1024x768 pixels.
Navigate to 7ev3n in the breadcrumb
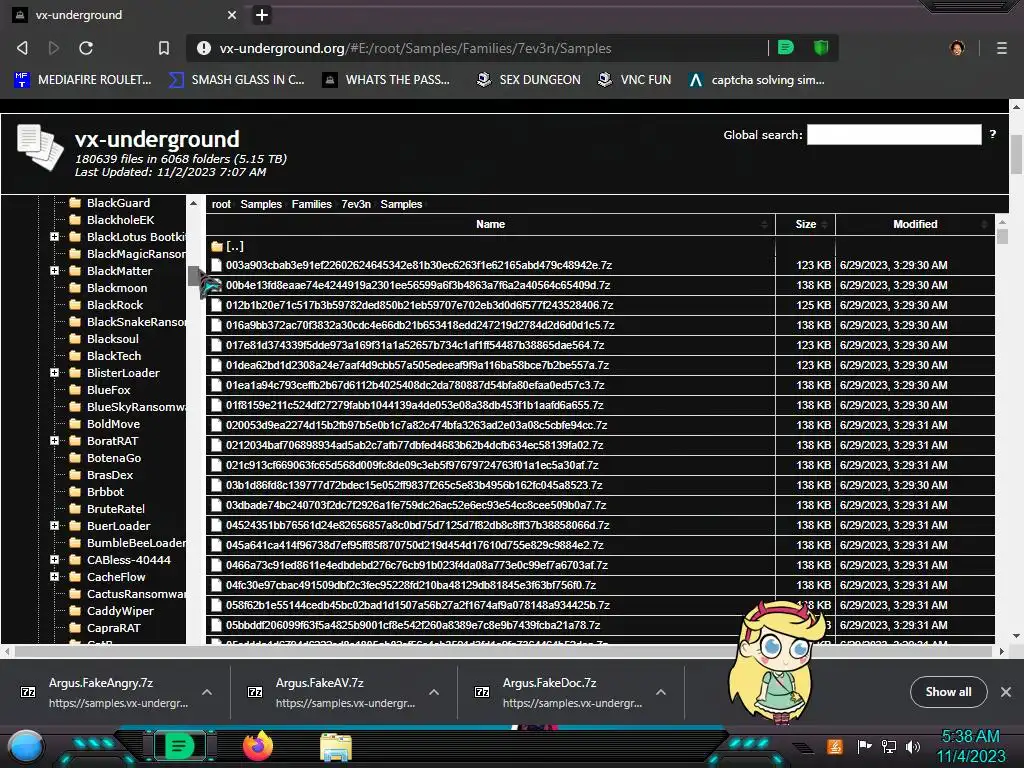click(x=356, y=204)
